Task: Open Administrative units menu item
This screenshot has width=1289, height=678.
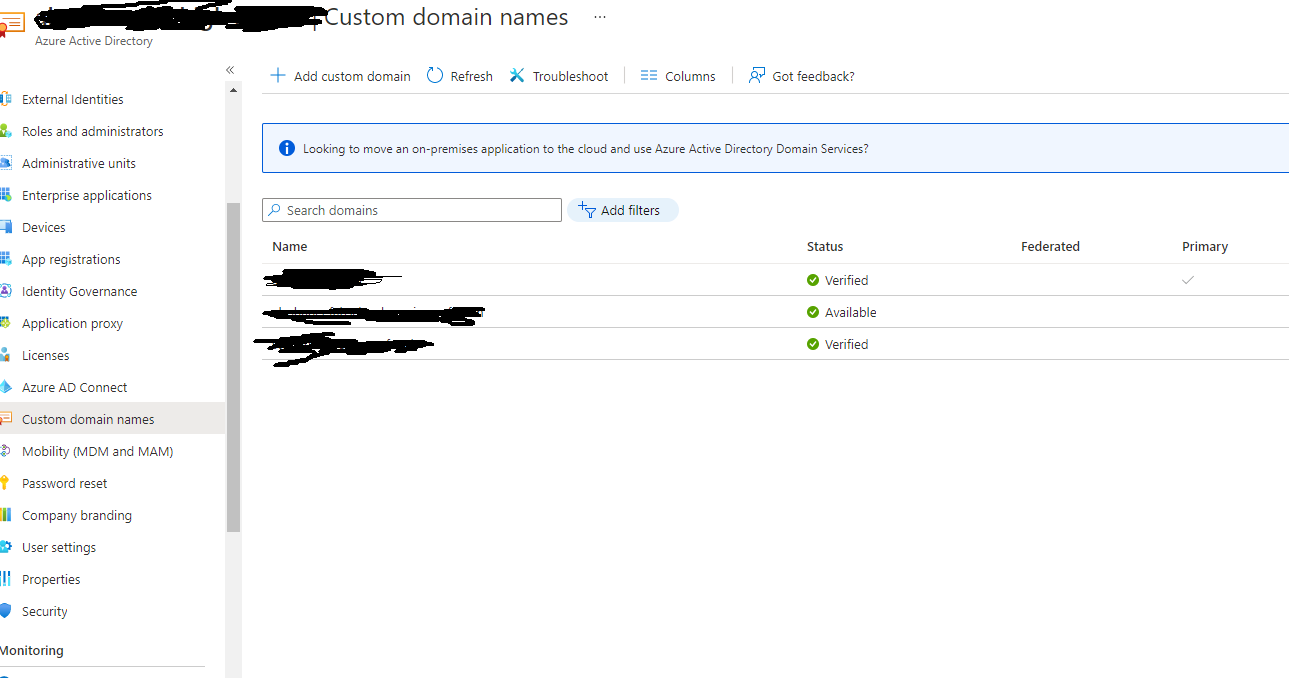Action: pyautogui.click(x=79, y=163)
